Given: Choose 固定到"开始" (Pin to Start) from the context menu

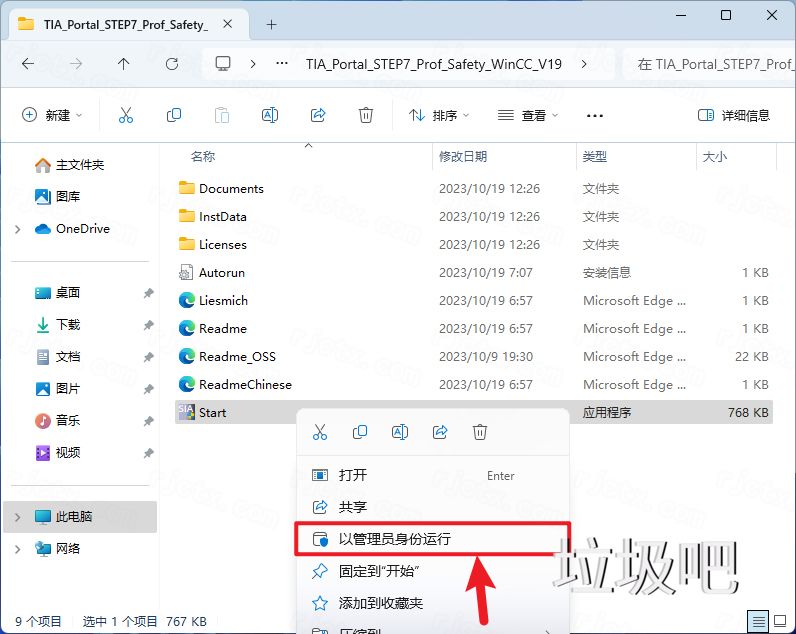Looking at the screenshot, I should coord(433,572).
